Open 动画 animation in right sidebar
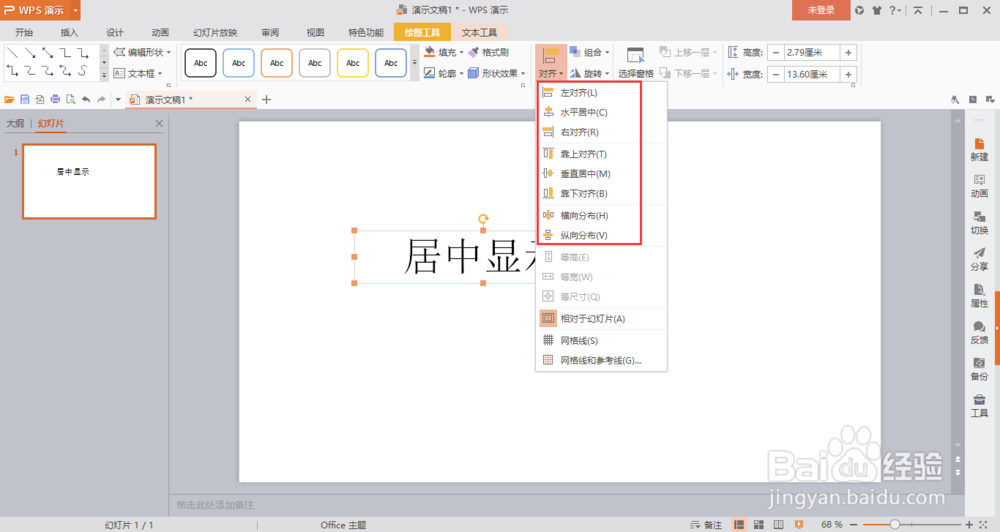The width and height of the screenshot is (1000, 532). [x=979, y=186]
